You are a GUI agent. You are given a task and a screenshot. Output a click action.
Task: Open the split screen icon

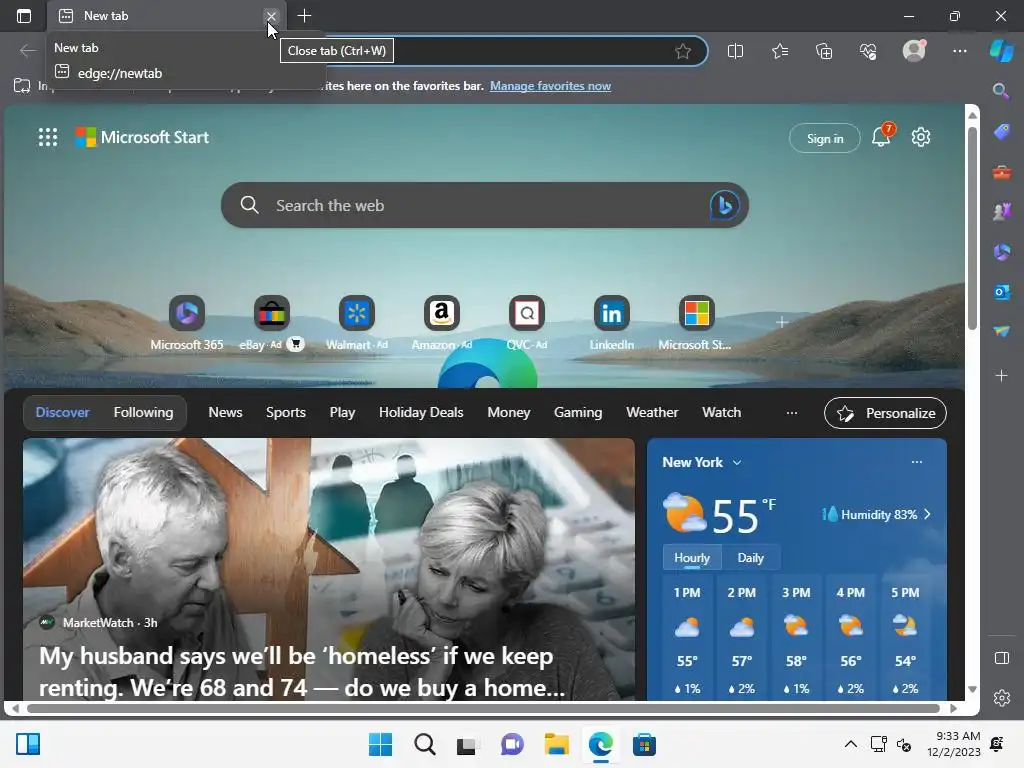[735, 51]
